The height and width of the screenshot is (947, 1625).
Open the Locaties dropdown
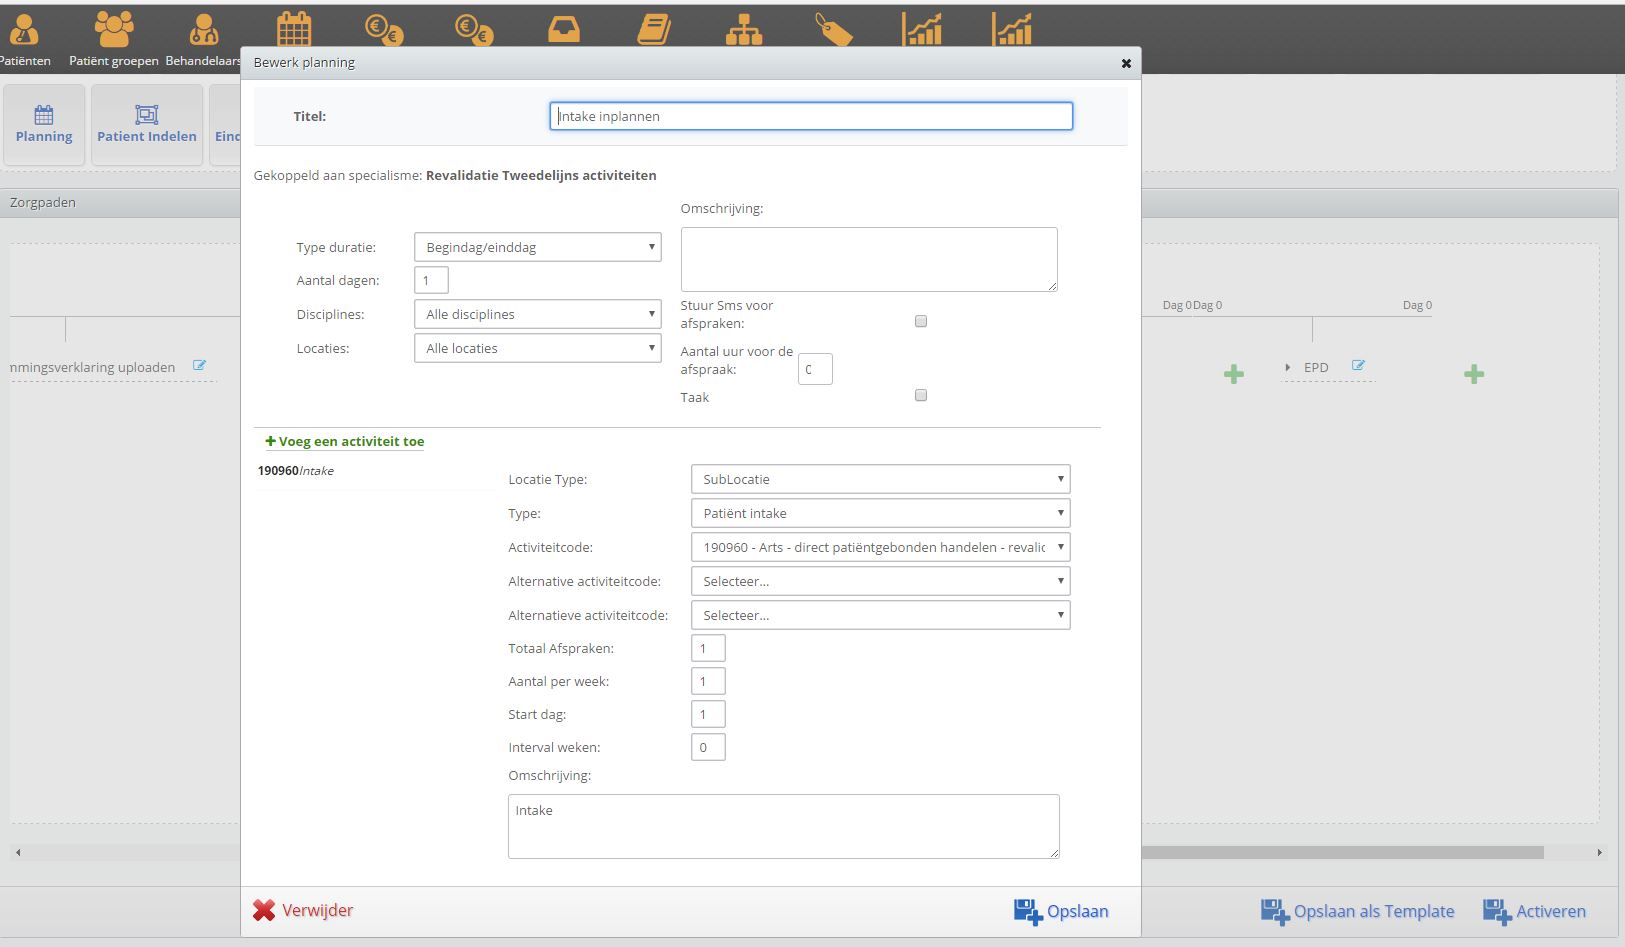[x=538, y=348]
